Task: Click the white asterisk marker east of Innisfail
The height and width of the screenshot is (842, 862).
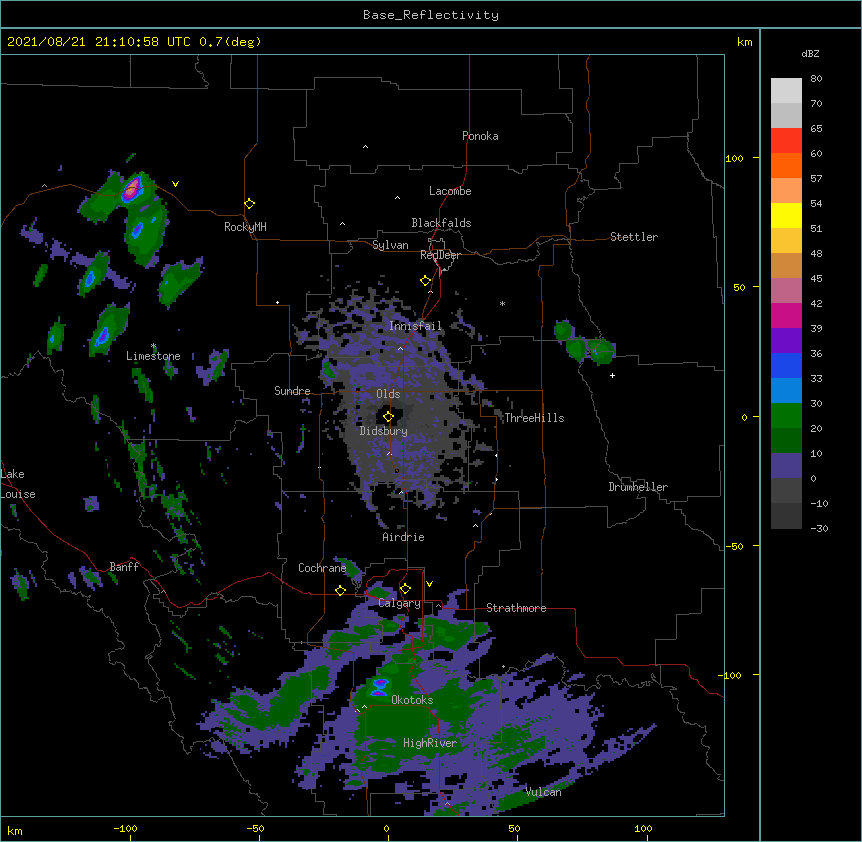Action: [x=502, y=303]
